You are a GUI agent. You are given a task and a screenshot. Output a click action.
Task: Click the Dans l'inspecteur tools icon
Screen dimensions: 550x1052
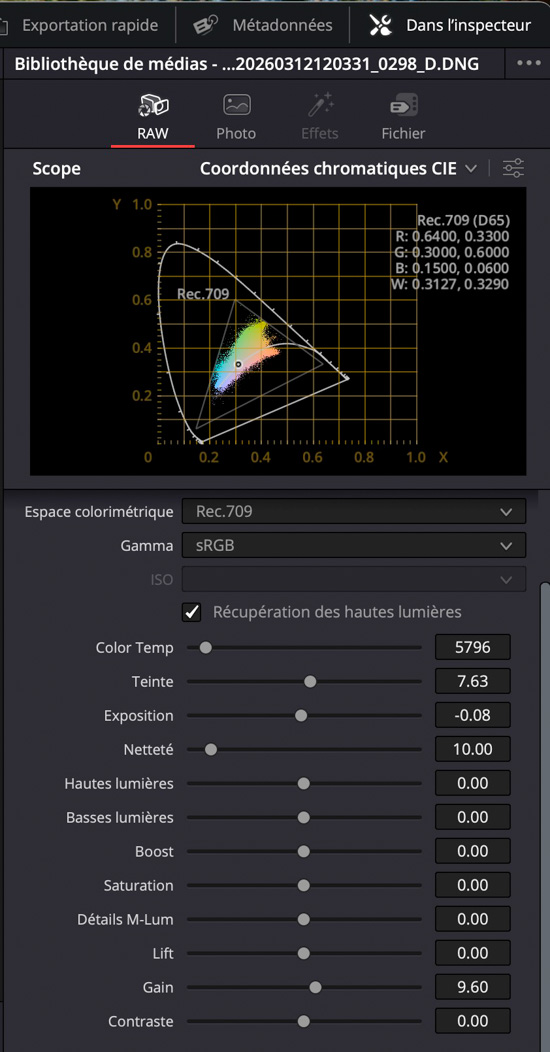click(x=380, y=25)
